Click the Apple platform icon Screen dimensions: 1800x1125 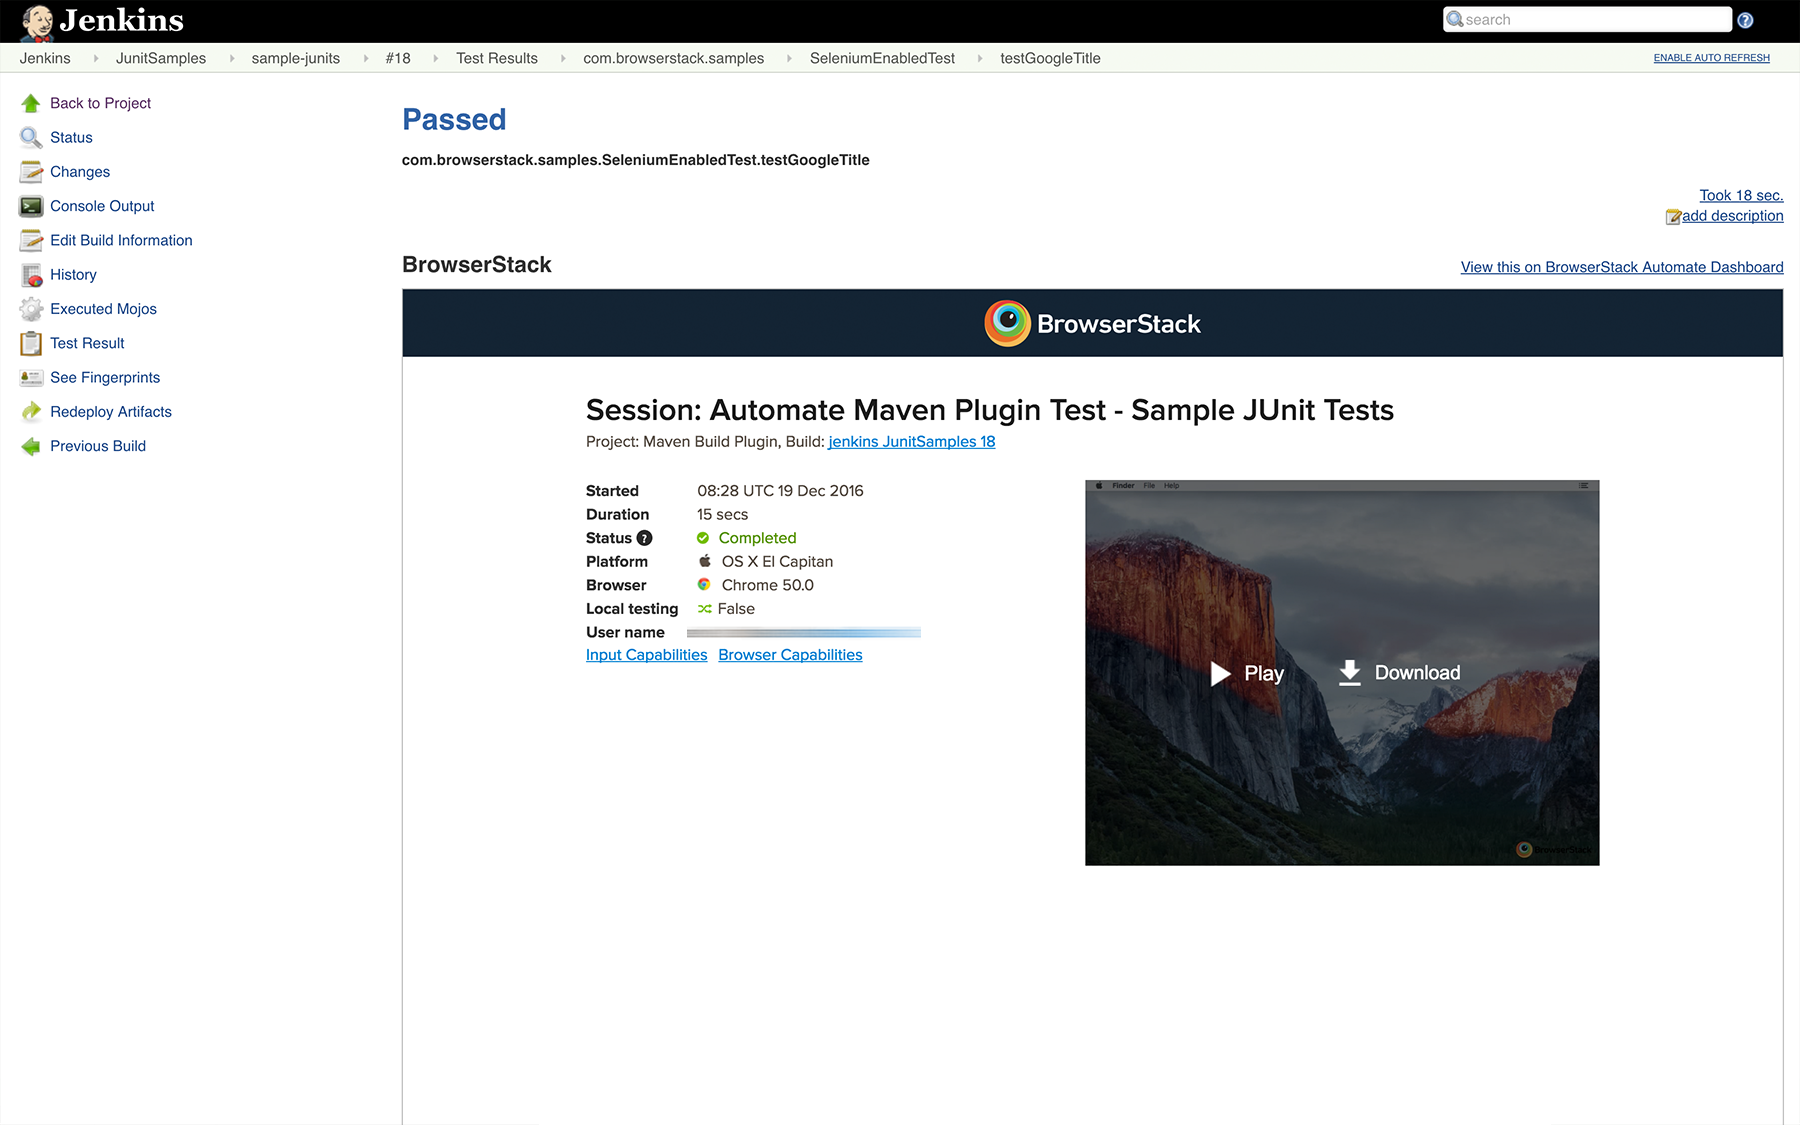(x=705, y=561)
